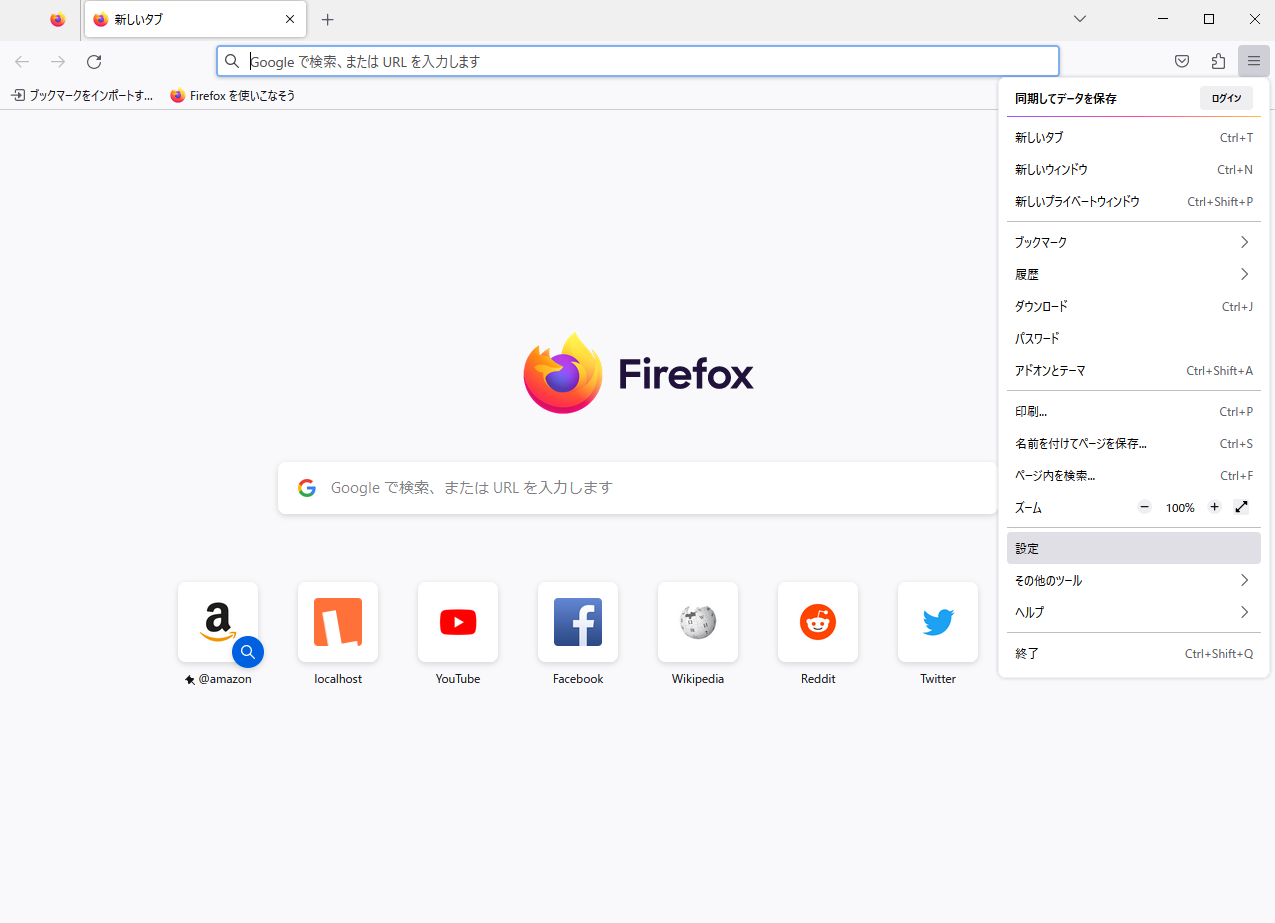Select 新しいウィンドウ menu item

coord(1134,170)
